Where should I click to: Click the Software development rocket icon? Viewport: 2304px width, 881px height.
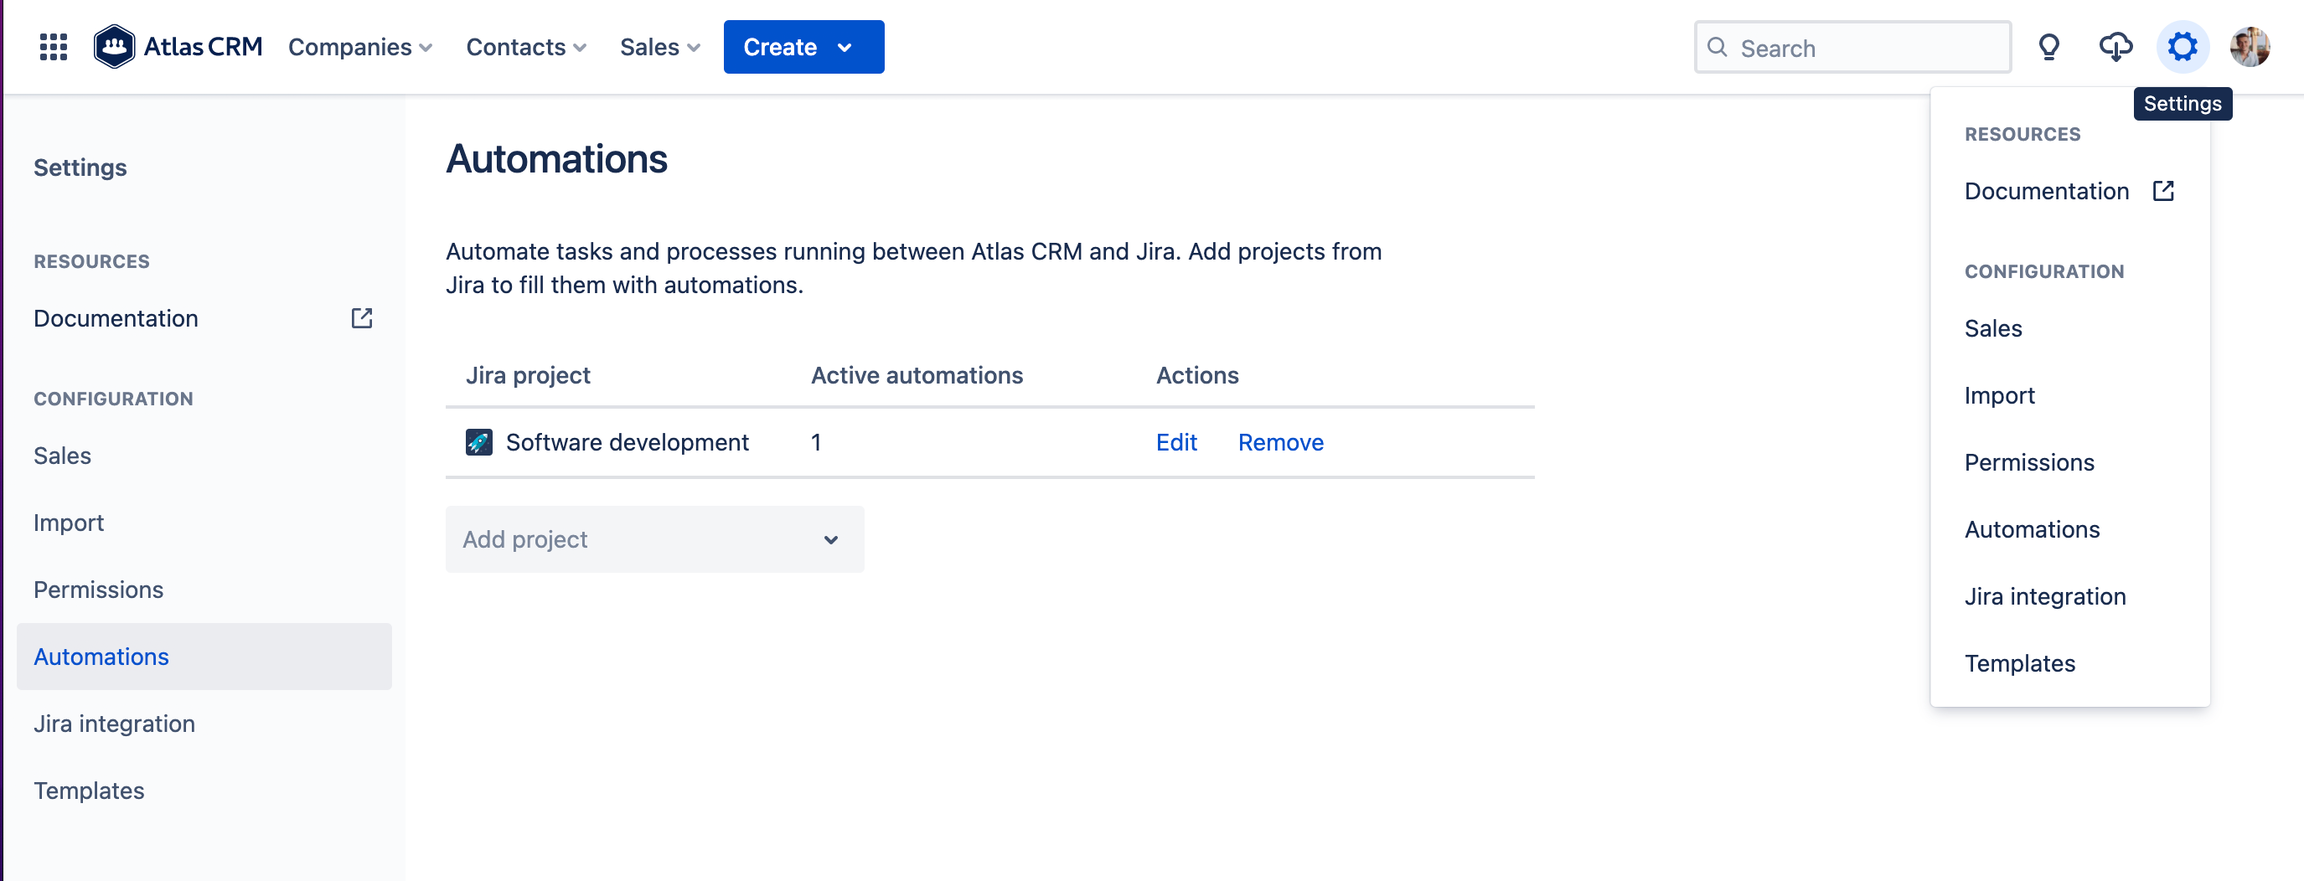[479, 442]
